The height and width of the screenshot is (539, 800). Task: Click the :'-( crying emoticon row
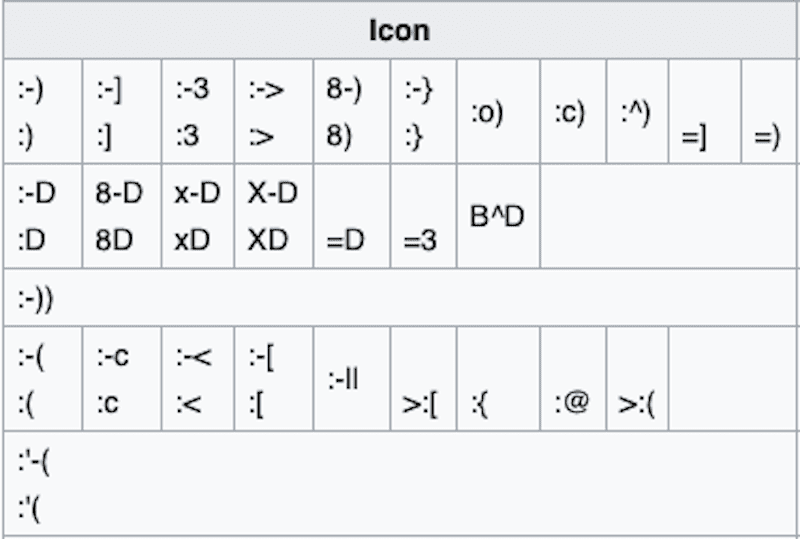(x=40, y=487)
